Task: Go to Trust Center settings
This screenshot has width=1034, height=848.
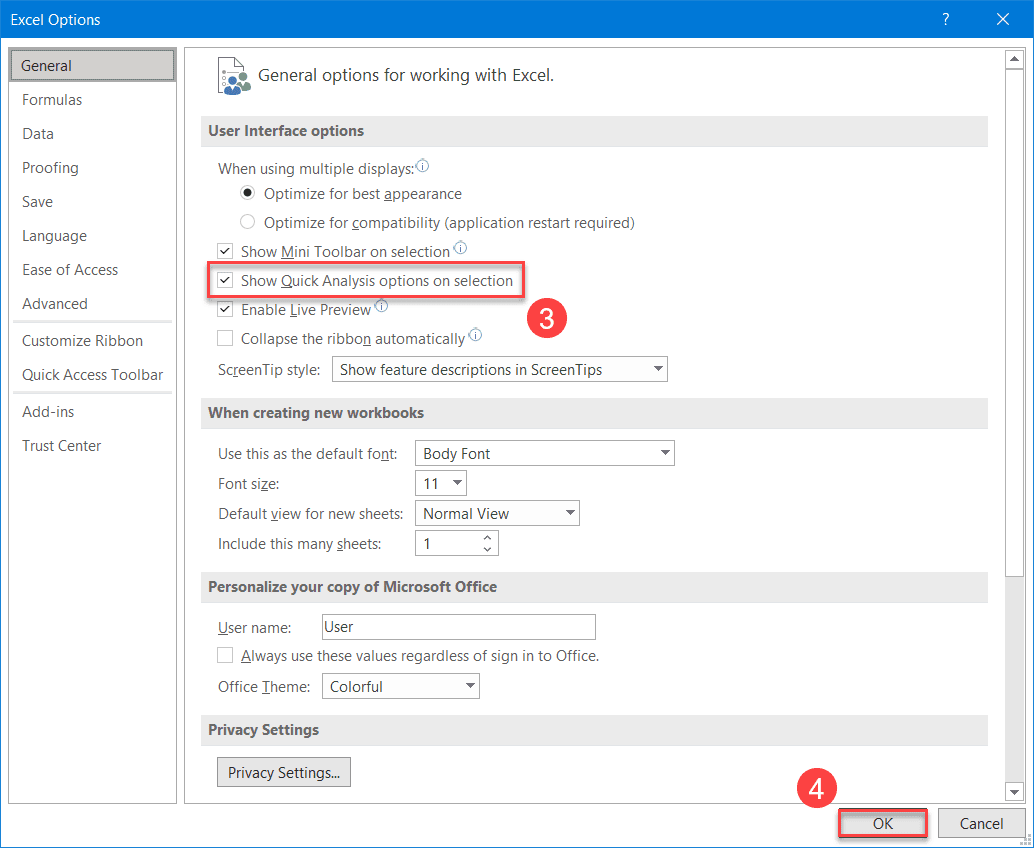Action: click(62, 446)
